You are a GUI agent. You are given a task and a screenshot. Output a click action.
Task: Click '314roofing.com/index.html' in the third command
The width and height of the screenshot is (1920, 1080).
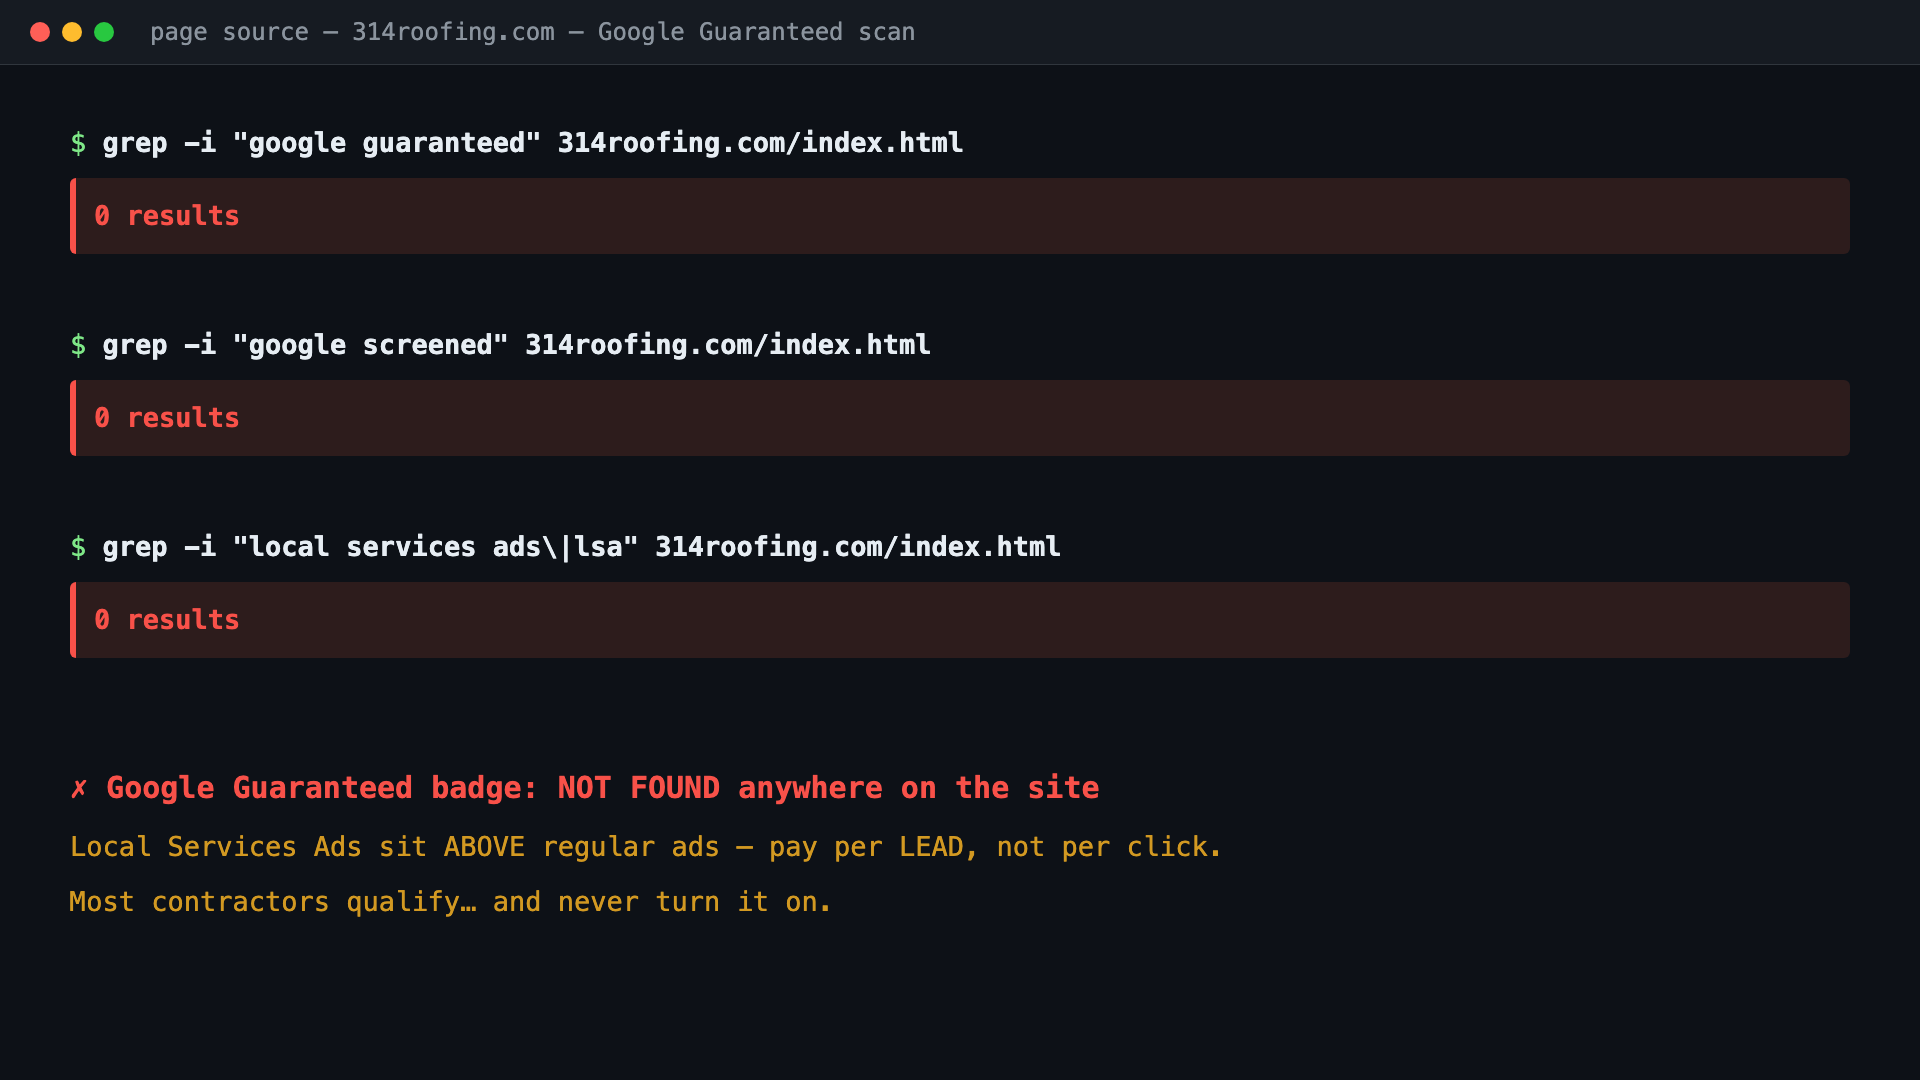[x=858, y=547]
